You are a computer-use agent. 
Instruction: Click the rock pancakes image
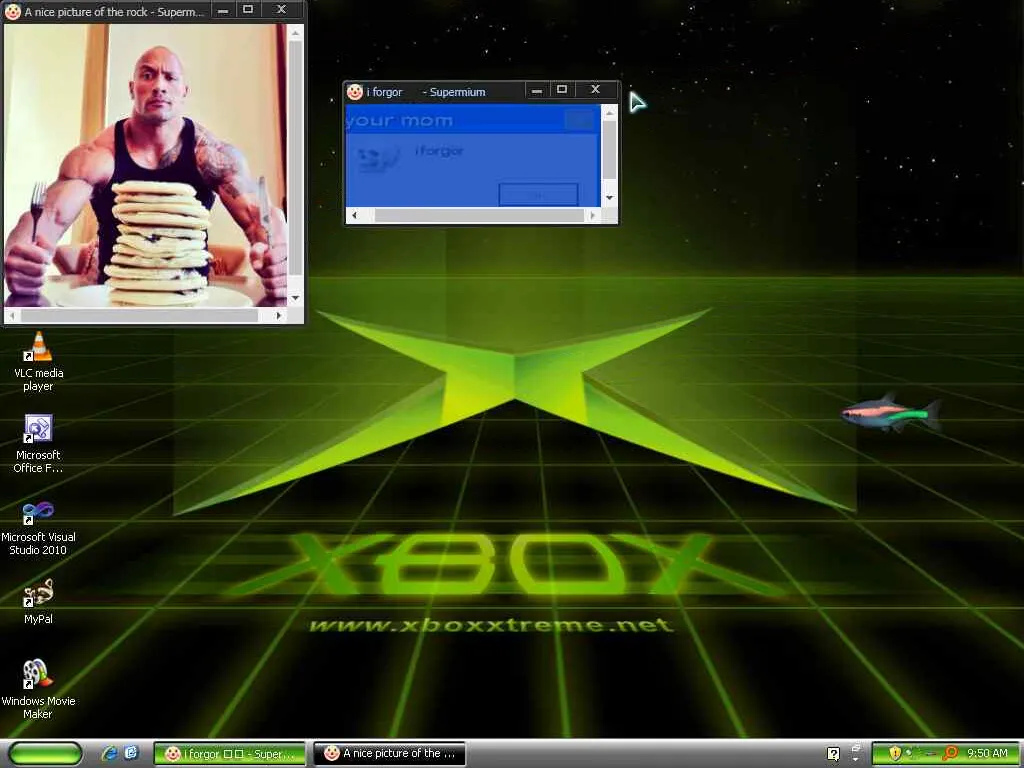click(146, 165)
